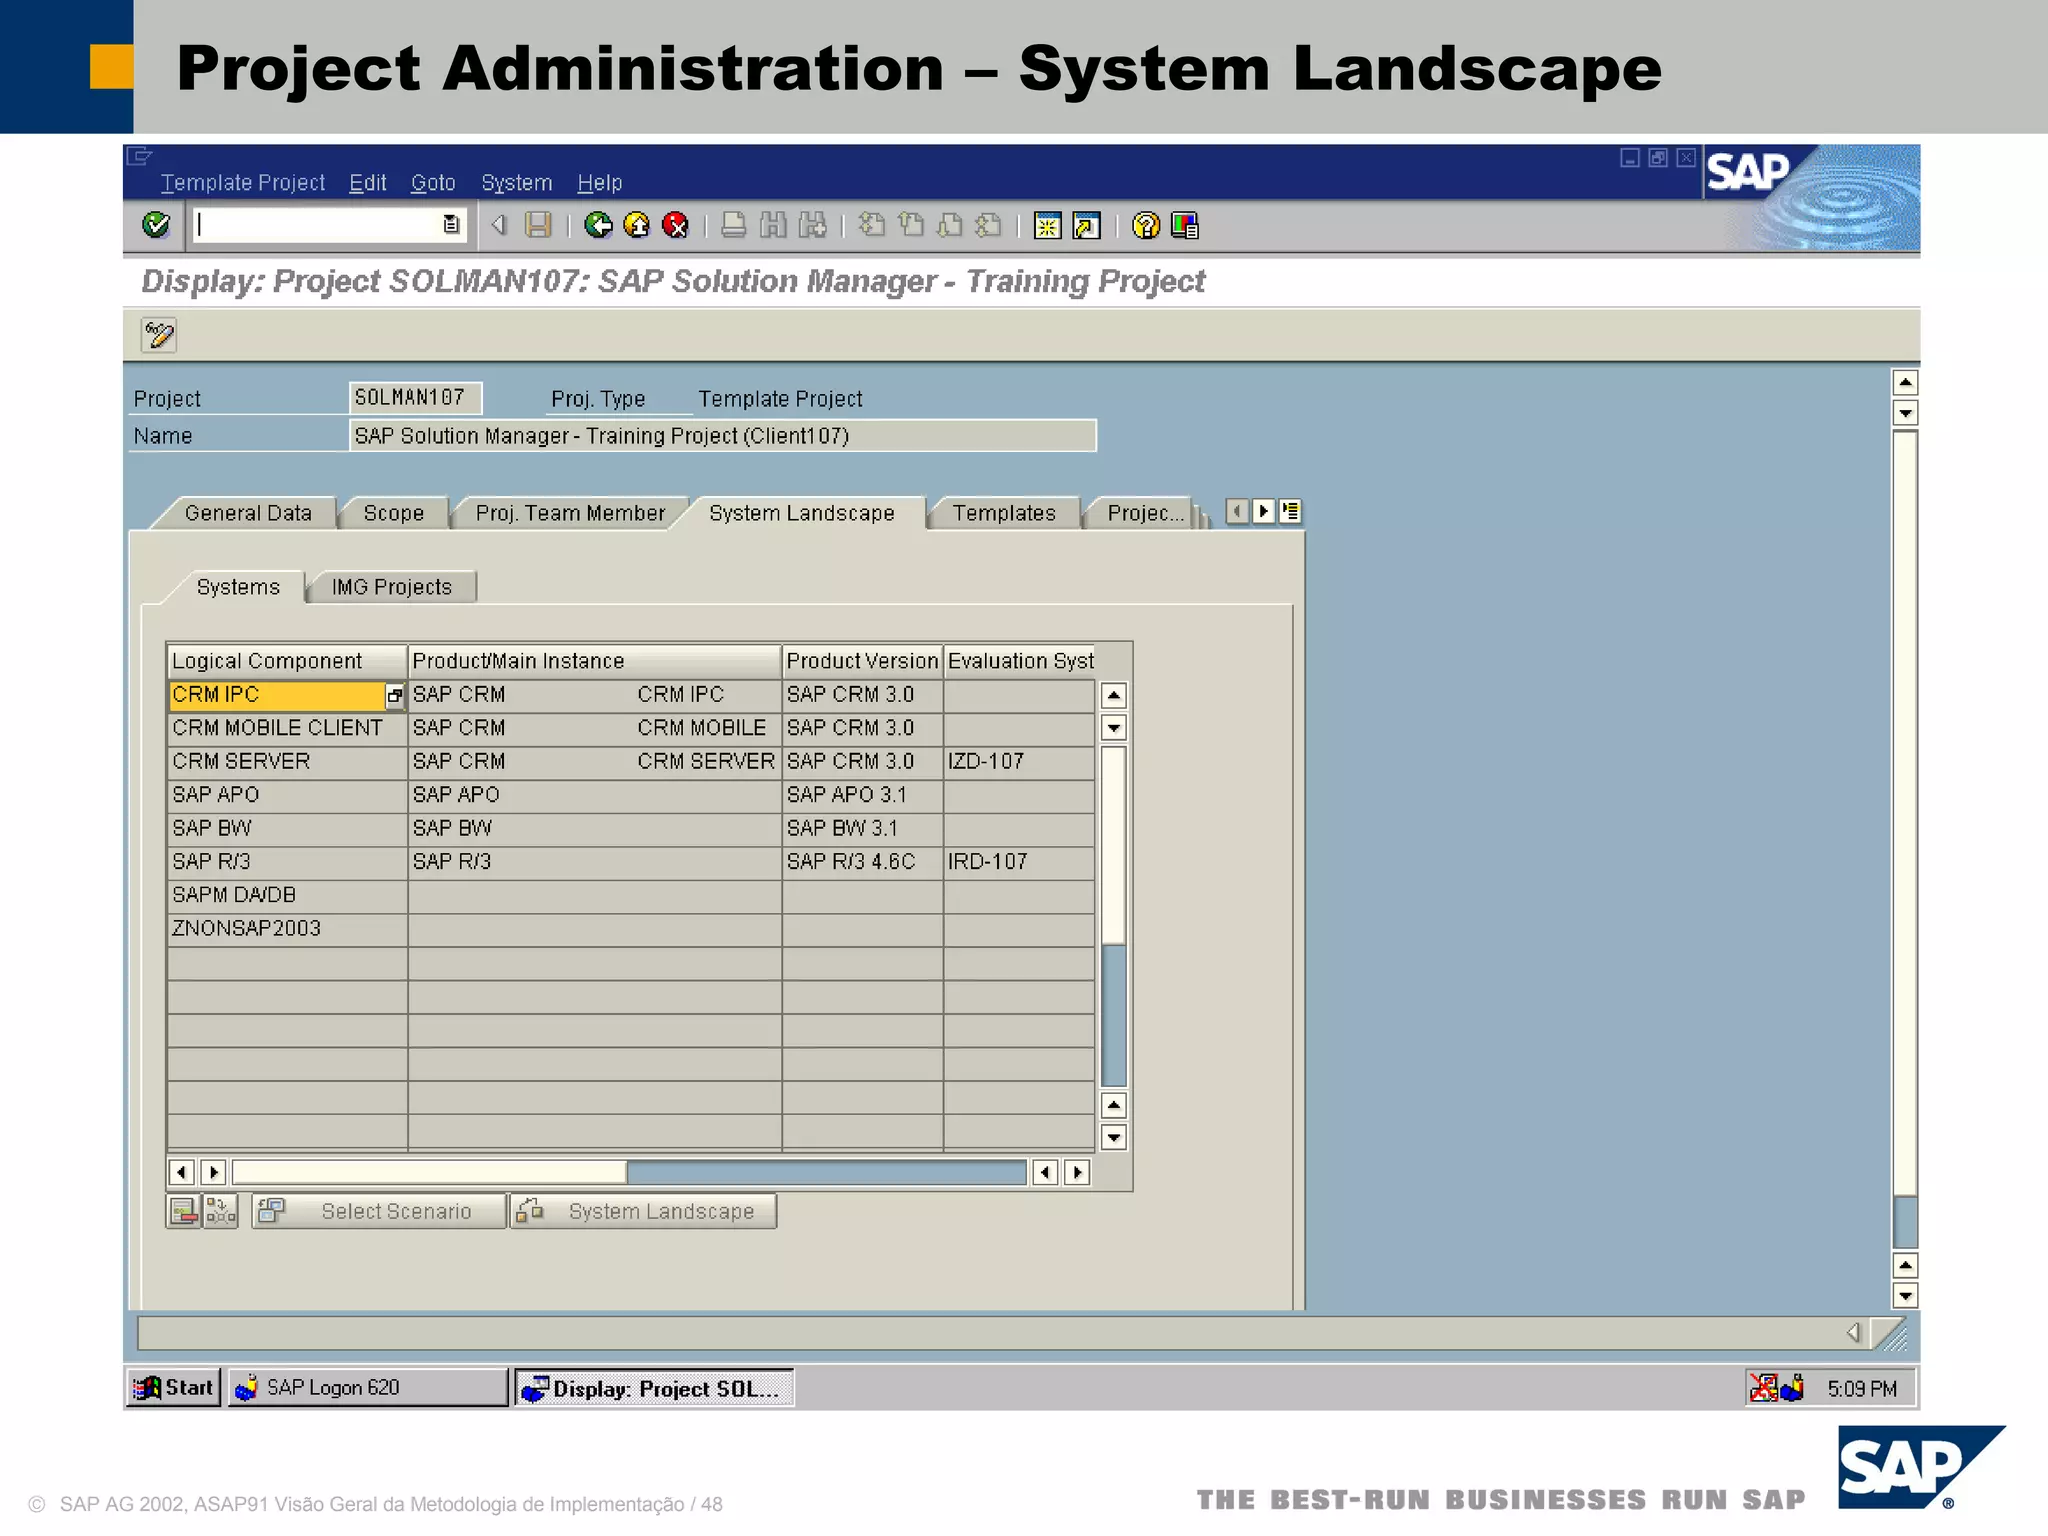Select the SAP APO logical component cell
Viewport: 2048px width, 1536px height.
(x=287, y=795)
